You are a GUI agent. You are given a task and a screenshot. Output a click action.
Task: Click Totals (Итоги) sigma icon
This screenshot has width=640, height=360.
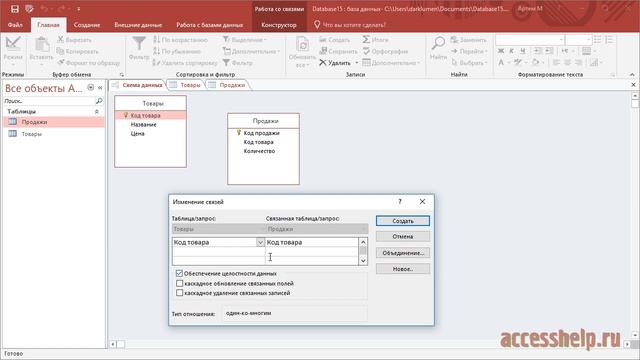click(x=366, y=40)
